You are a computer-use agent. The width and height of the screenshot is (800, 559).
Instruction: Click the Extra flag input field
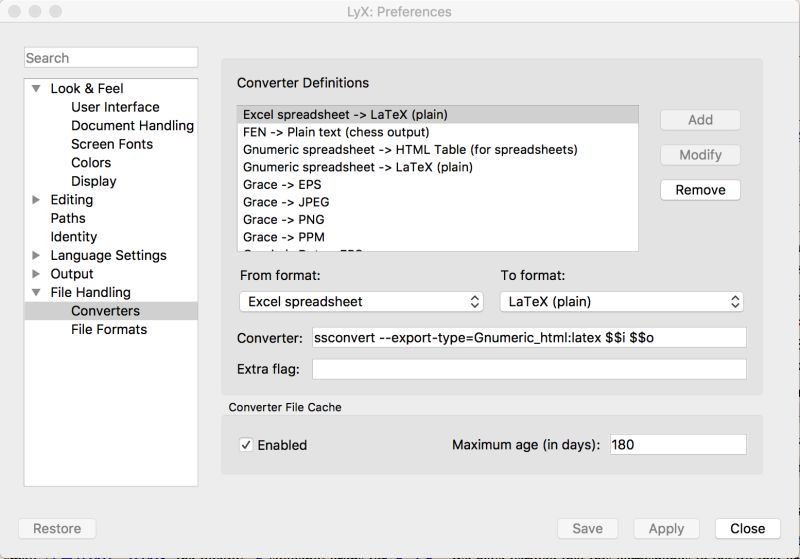pos(529,370)
